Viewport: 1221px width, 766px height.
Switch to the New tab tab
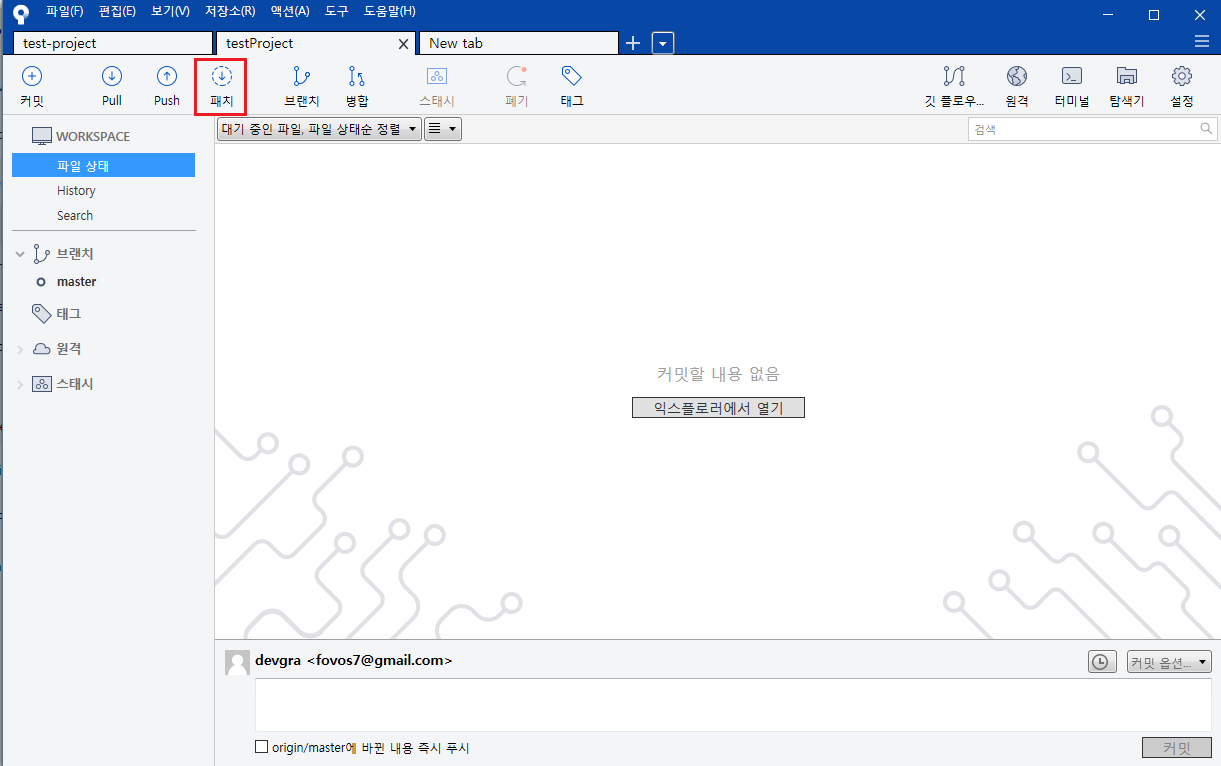518,43
